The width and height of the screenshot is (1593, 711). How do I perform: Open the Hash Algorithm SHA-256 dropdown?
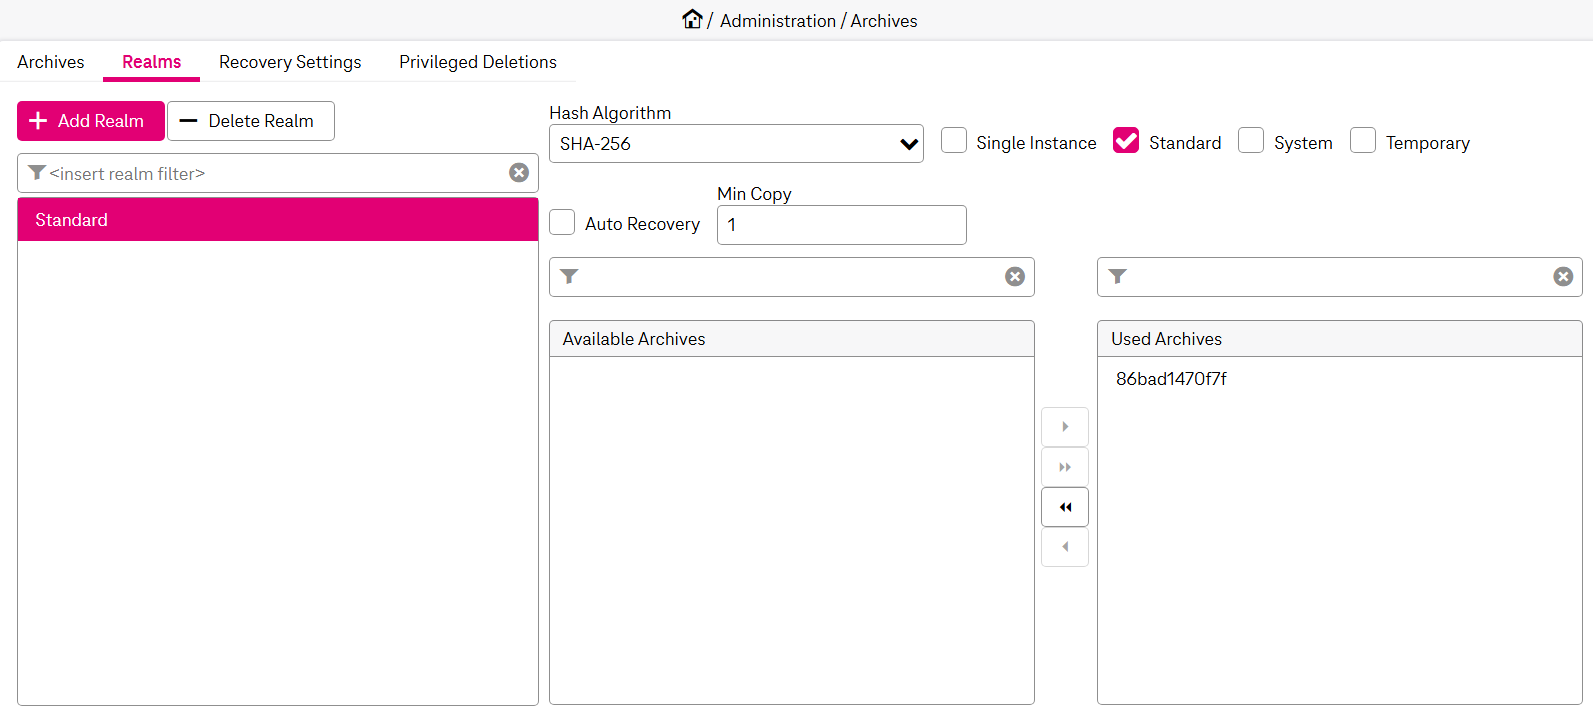tap(736, 144)
